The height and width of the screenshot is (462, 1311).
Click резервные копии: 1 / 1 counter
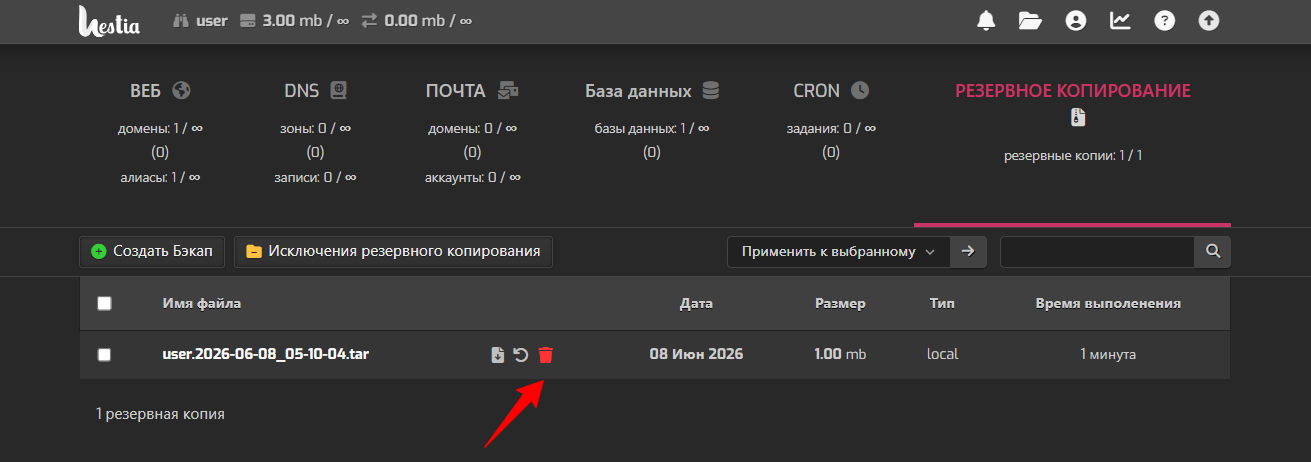coord(1073,156)
